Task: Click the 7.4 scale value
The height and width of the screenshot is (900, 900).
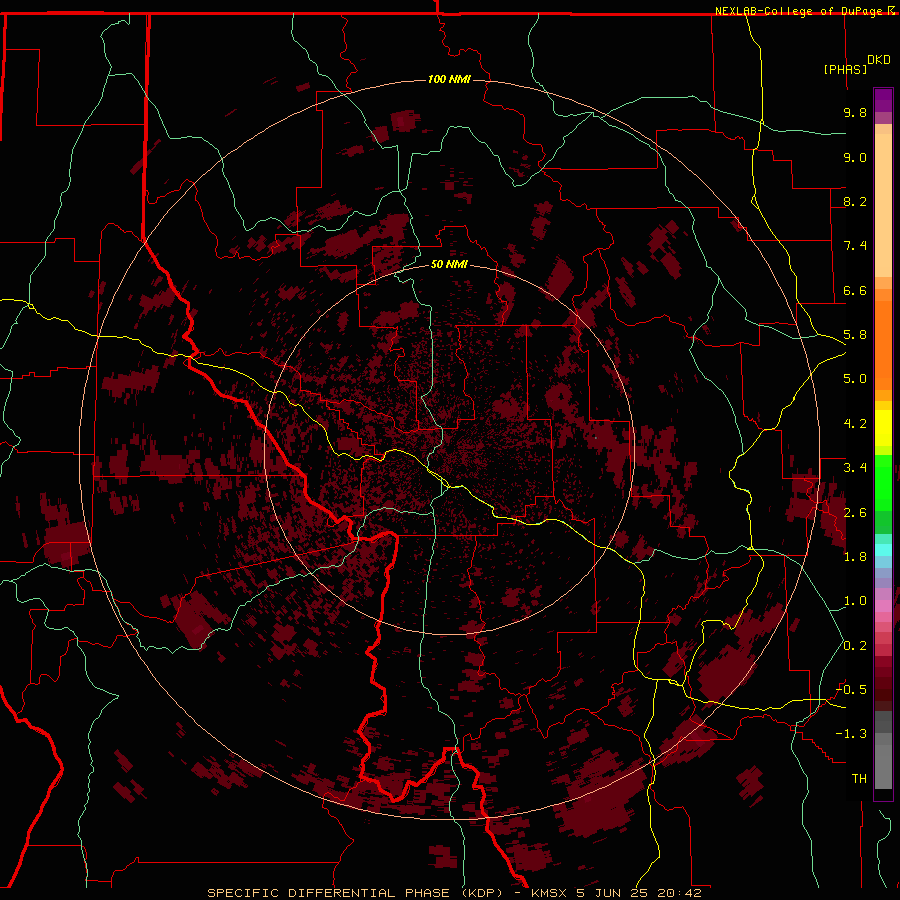Action: (855, 246)
